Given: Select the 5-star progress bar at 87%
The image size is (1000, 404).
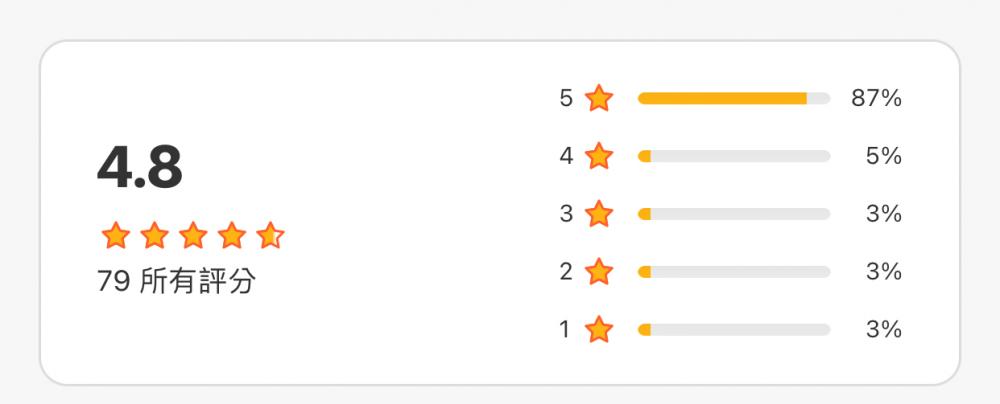Looking at the screenshot, I should (734, 98).
